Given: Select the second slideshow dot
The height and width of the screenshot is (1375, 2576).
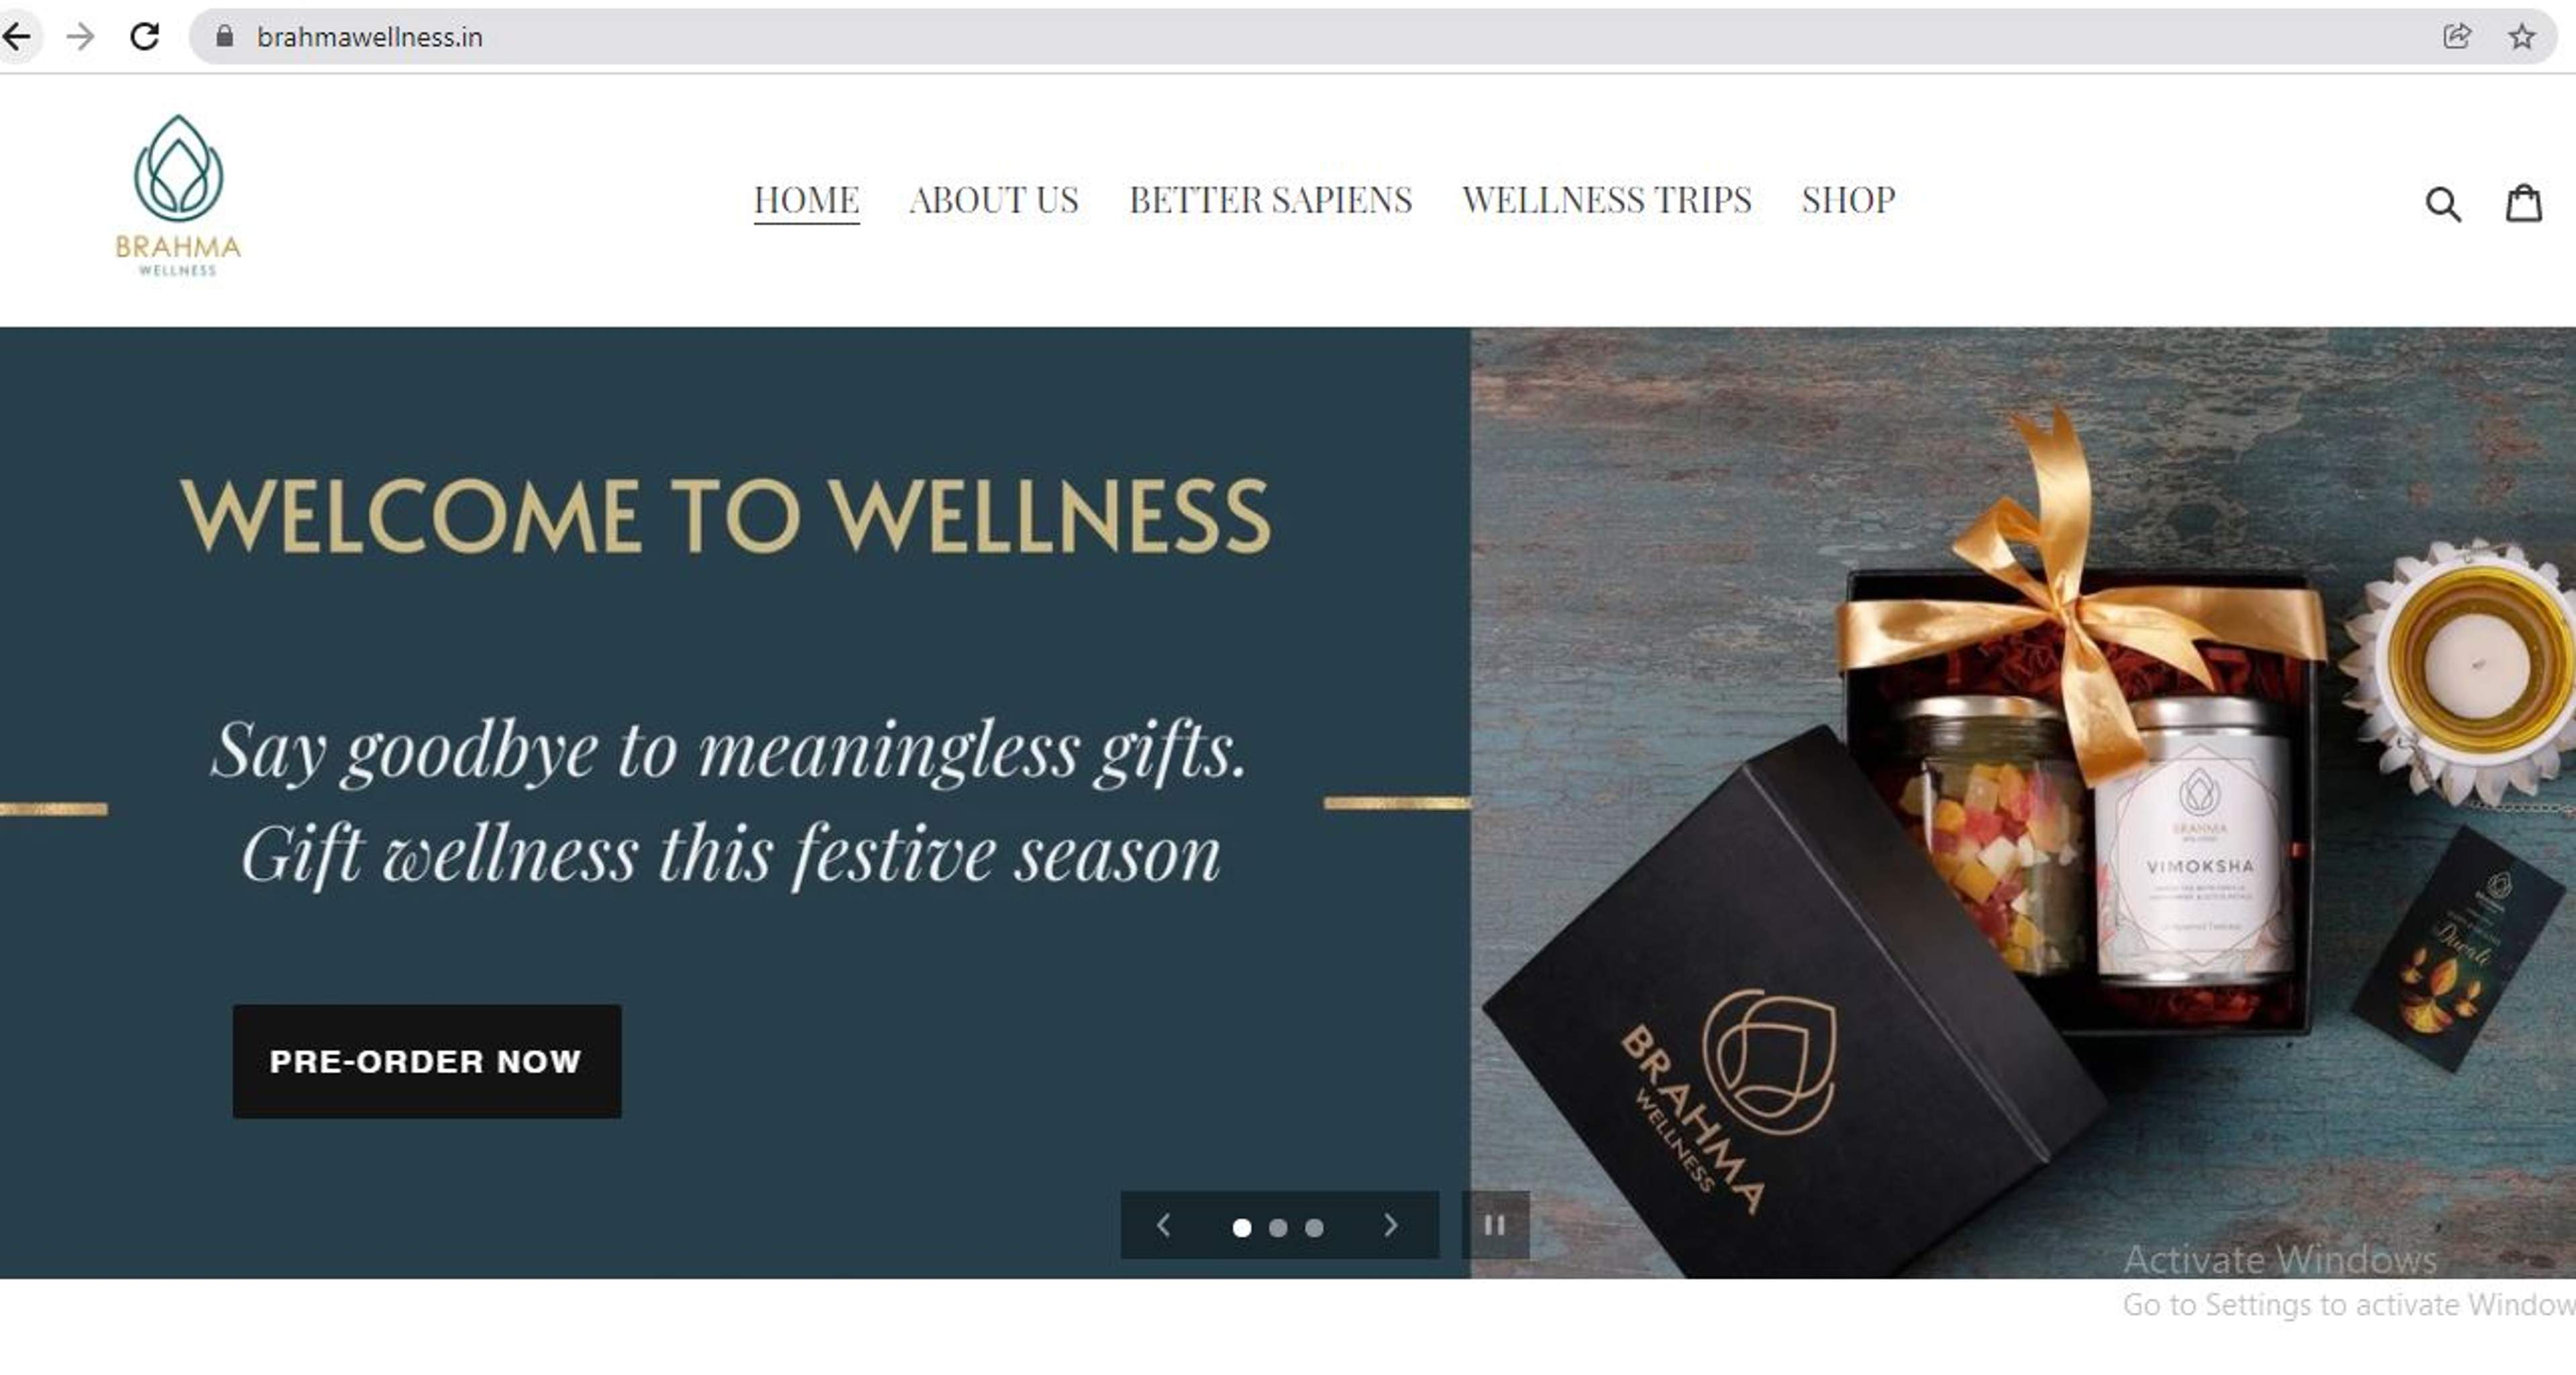Looking at the screenshot, I should coord(1278,1227).
